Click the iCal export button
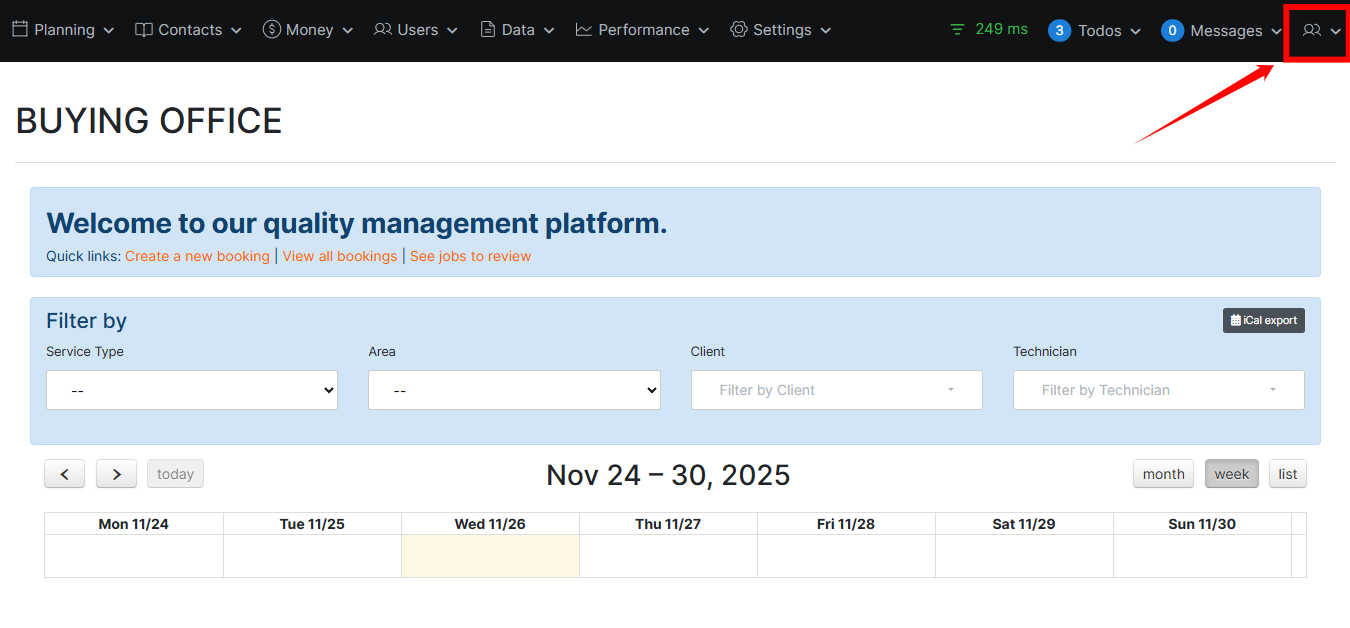 1263,320
